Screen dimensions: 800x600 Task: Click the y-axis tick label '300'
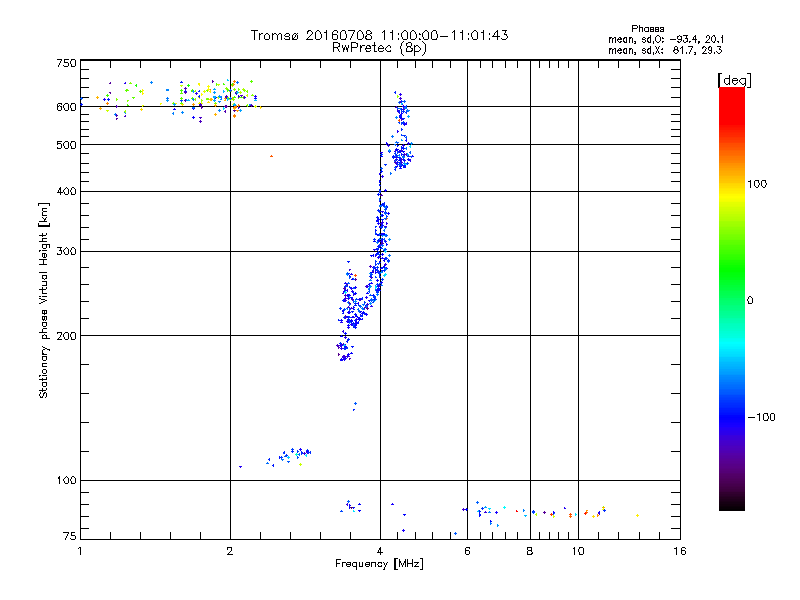tap(66, 251)
